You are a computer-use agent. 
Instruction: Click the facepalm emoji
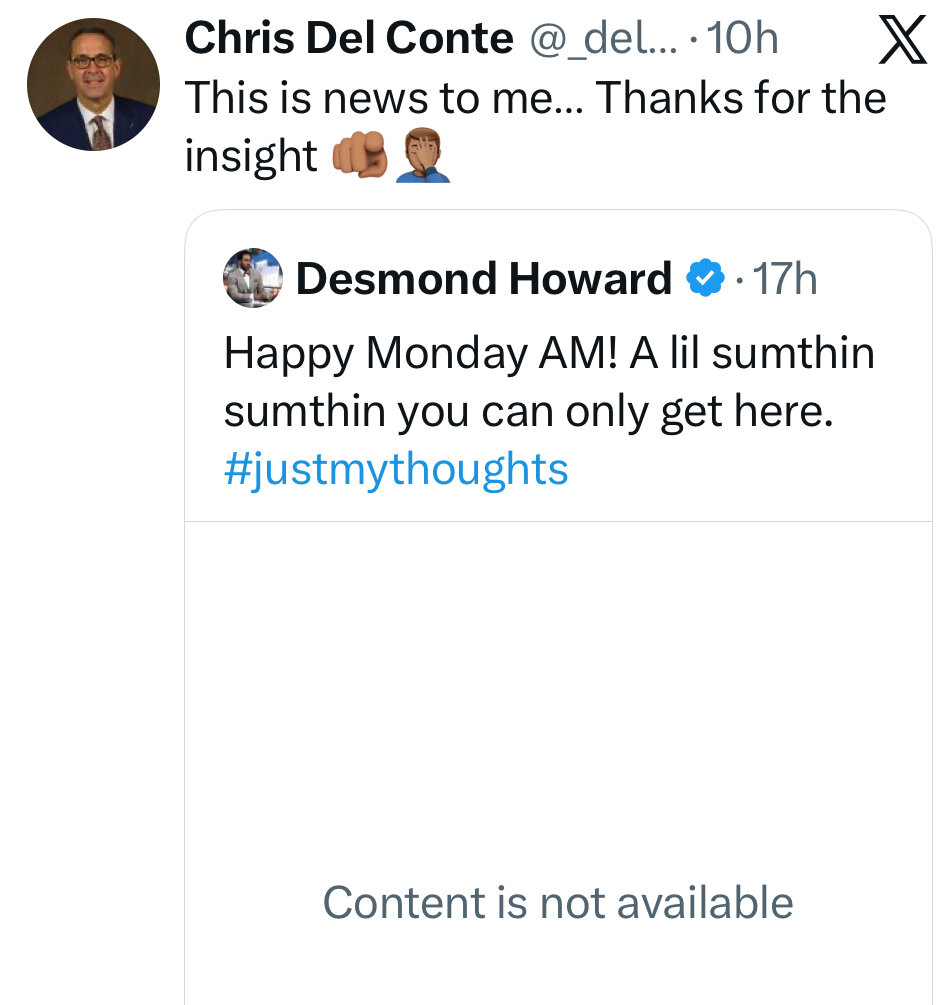tap(422, 158)
